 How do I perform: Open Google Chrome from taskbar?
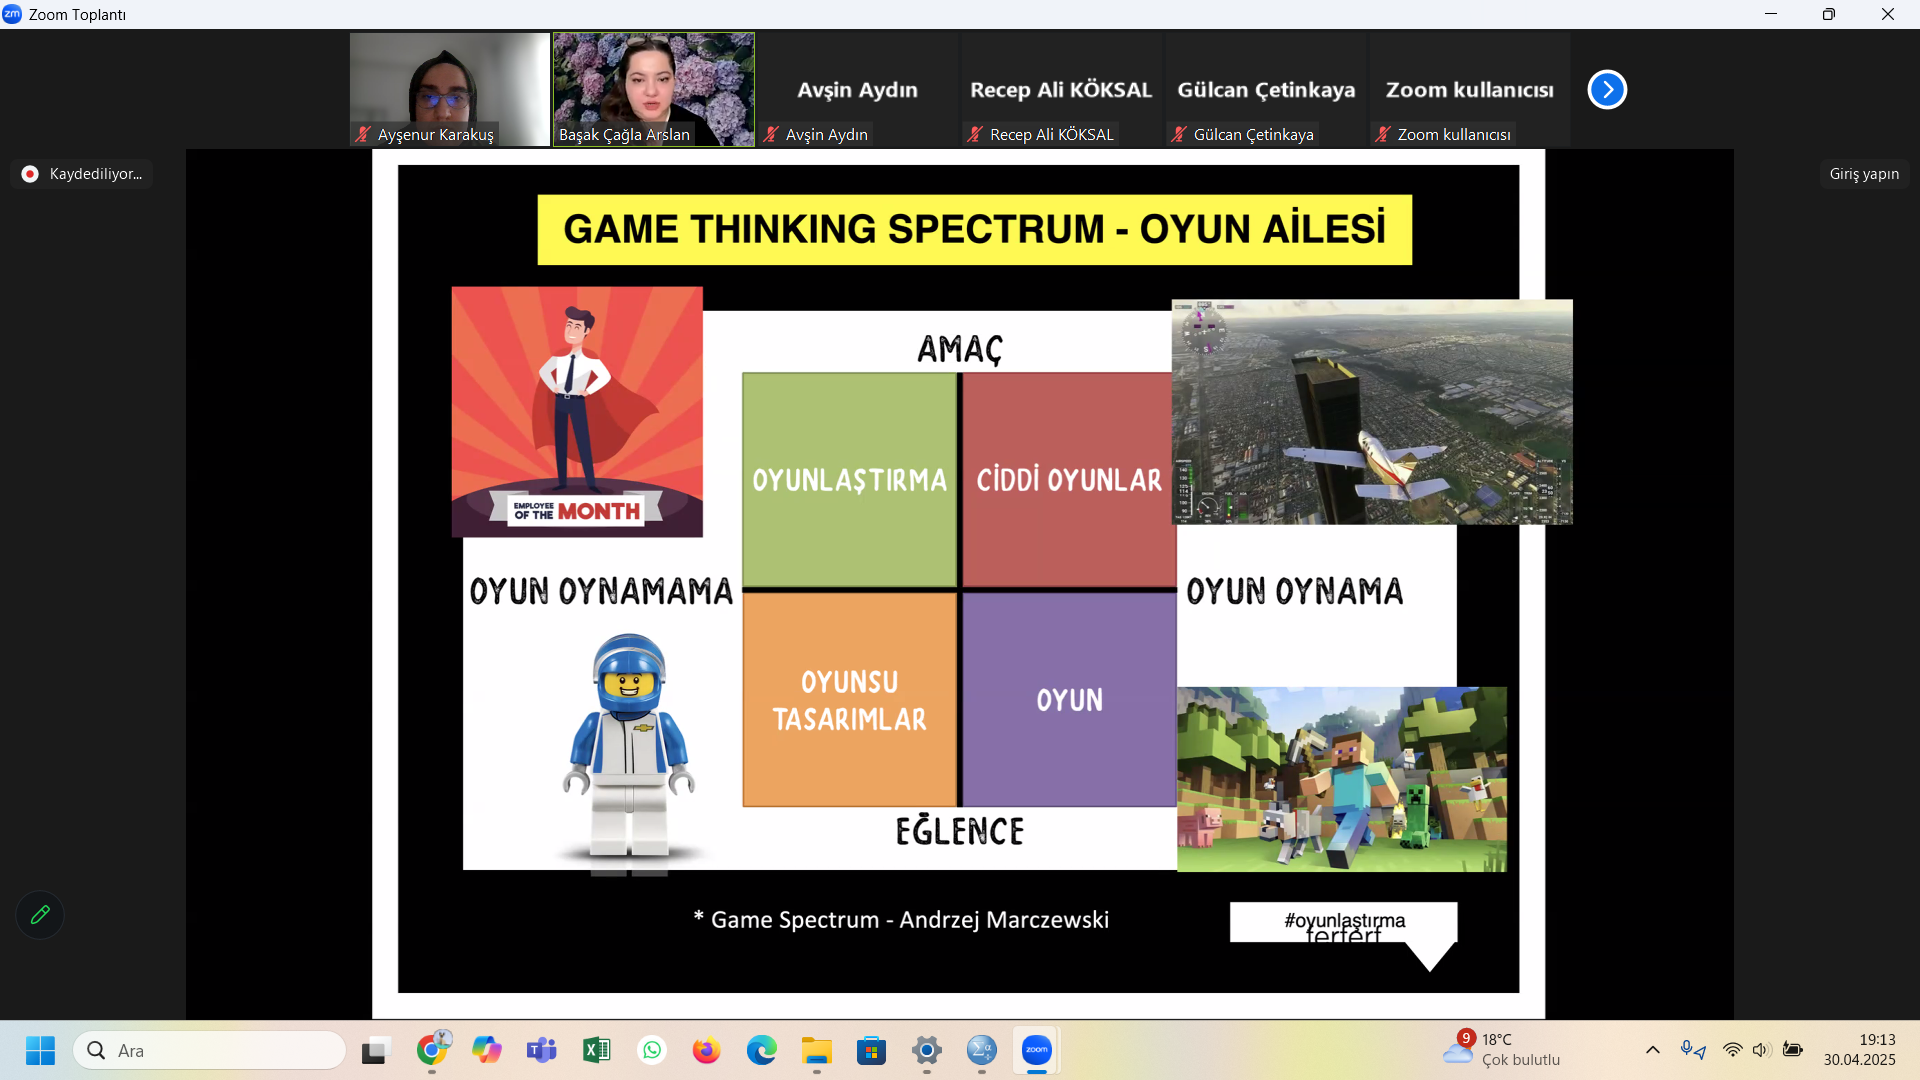pos(432,1050)
